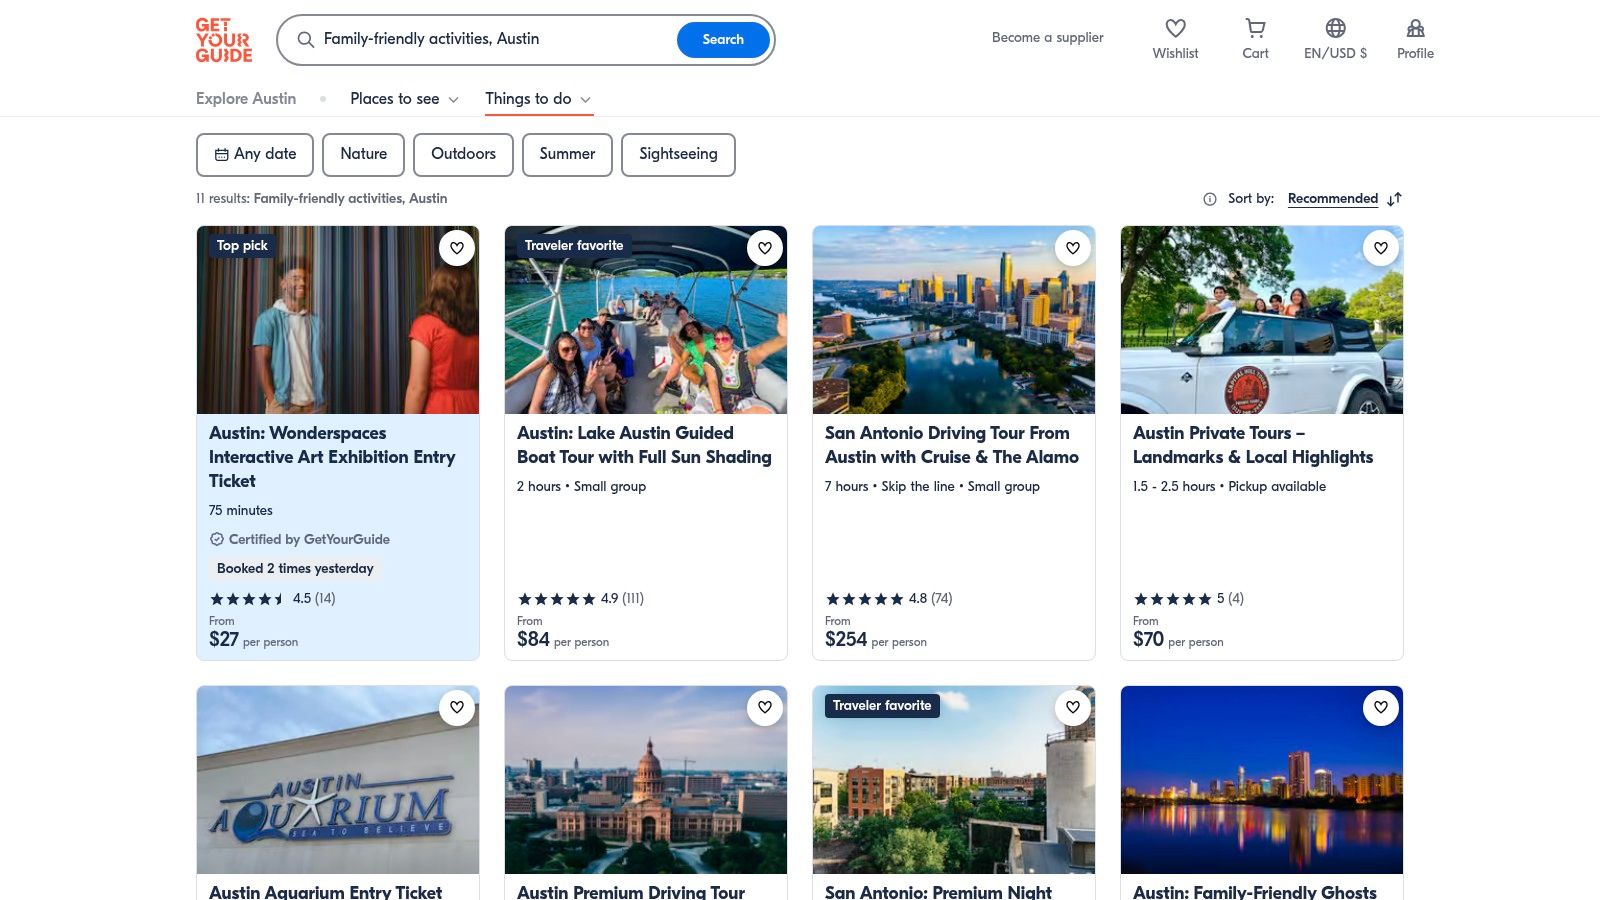Screen dimensions: 1600x900
Task: Save Austin Premium Driving Tour to wishlist
Action: pyautogui.click(x=765, y=708)
